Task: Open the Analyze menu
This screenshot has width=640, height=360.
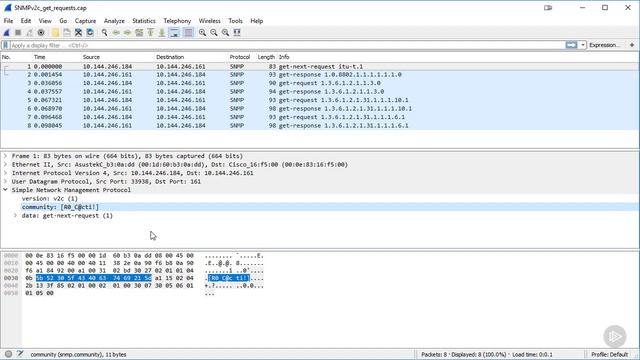Action: point(114,21)
